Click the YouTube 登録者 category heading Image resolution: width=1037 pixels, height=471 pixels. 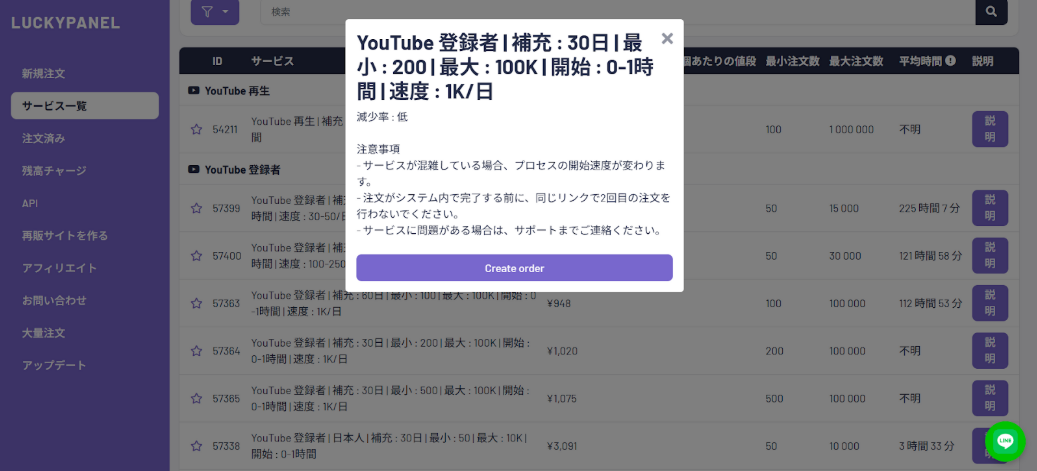click(x=243, y=170)
